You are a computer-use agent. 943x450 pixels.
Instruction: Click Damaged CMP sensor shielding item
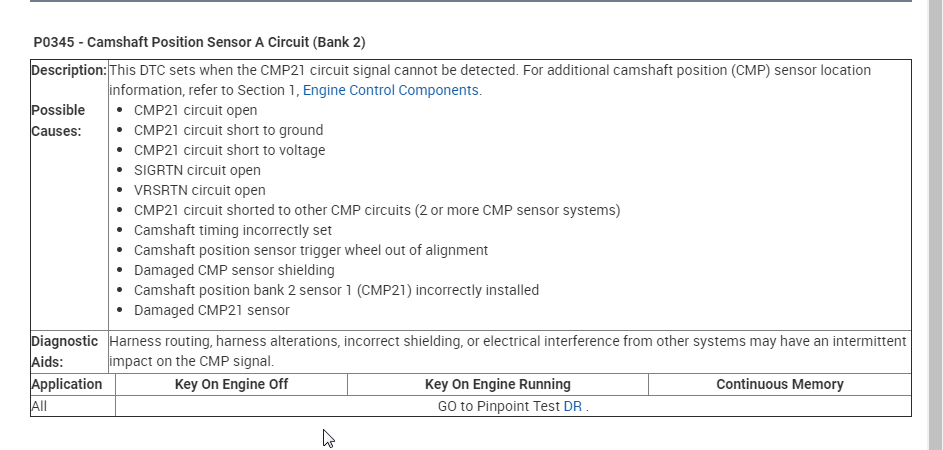pyautogui.click(x=234, y=270)
